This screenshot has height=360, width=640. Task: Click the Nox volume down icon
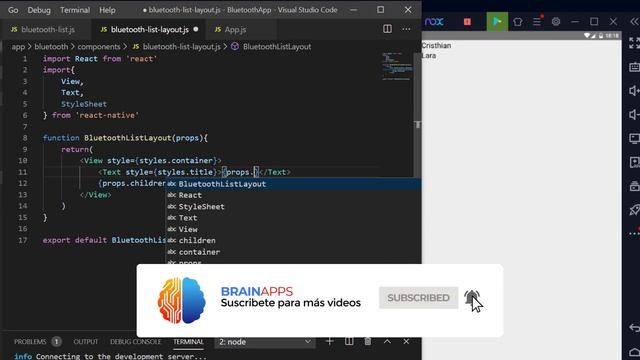point(634,115)
